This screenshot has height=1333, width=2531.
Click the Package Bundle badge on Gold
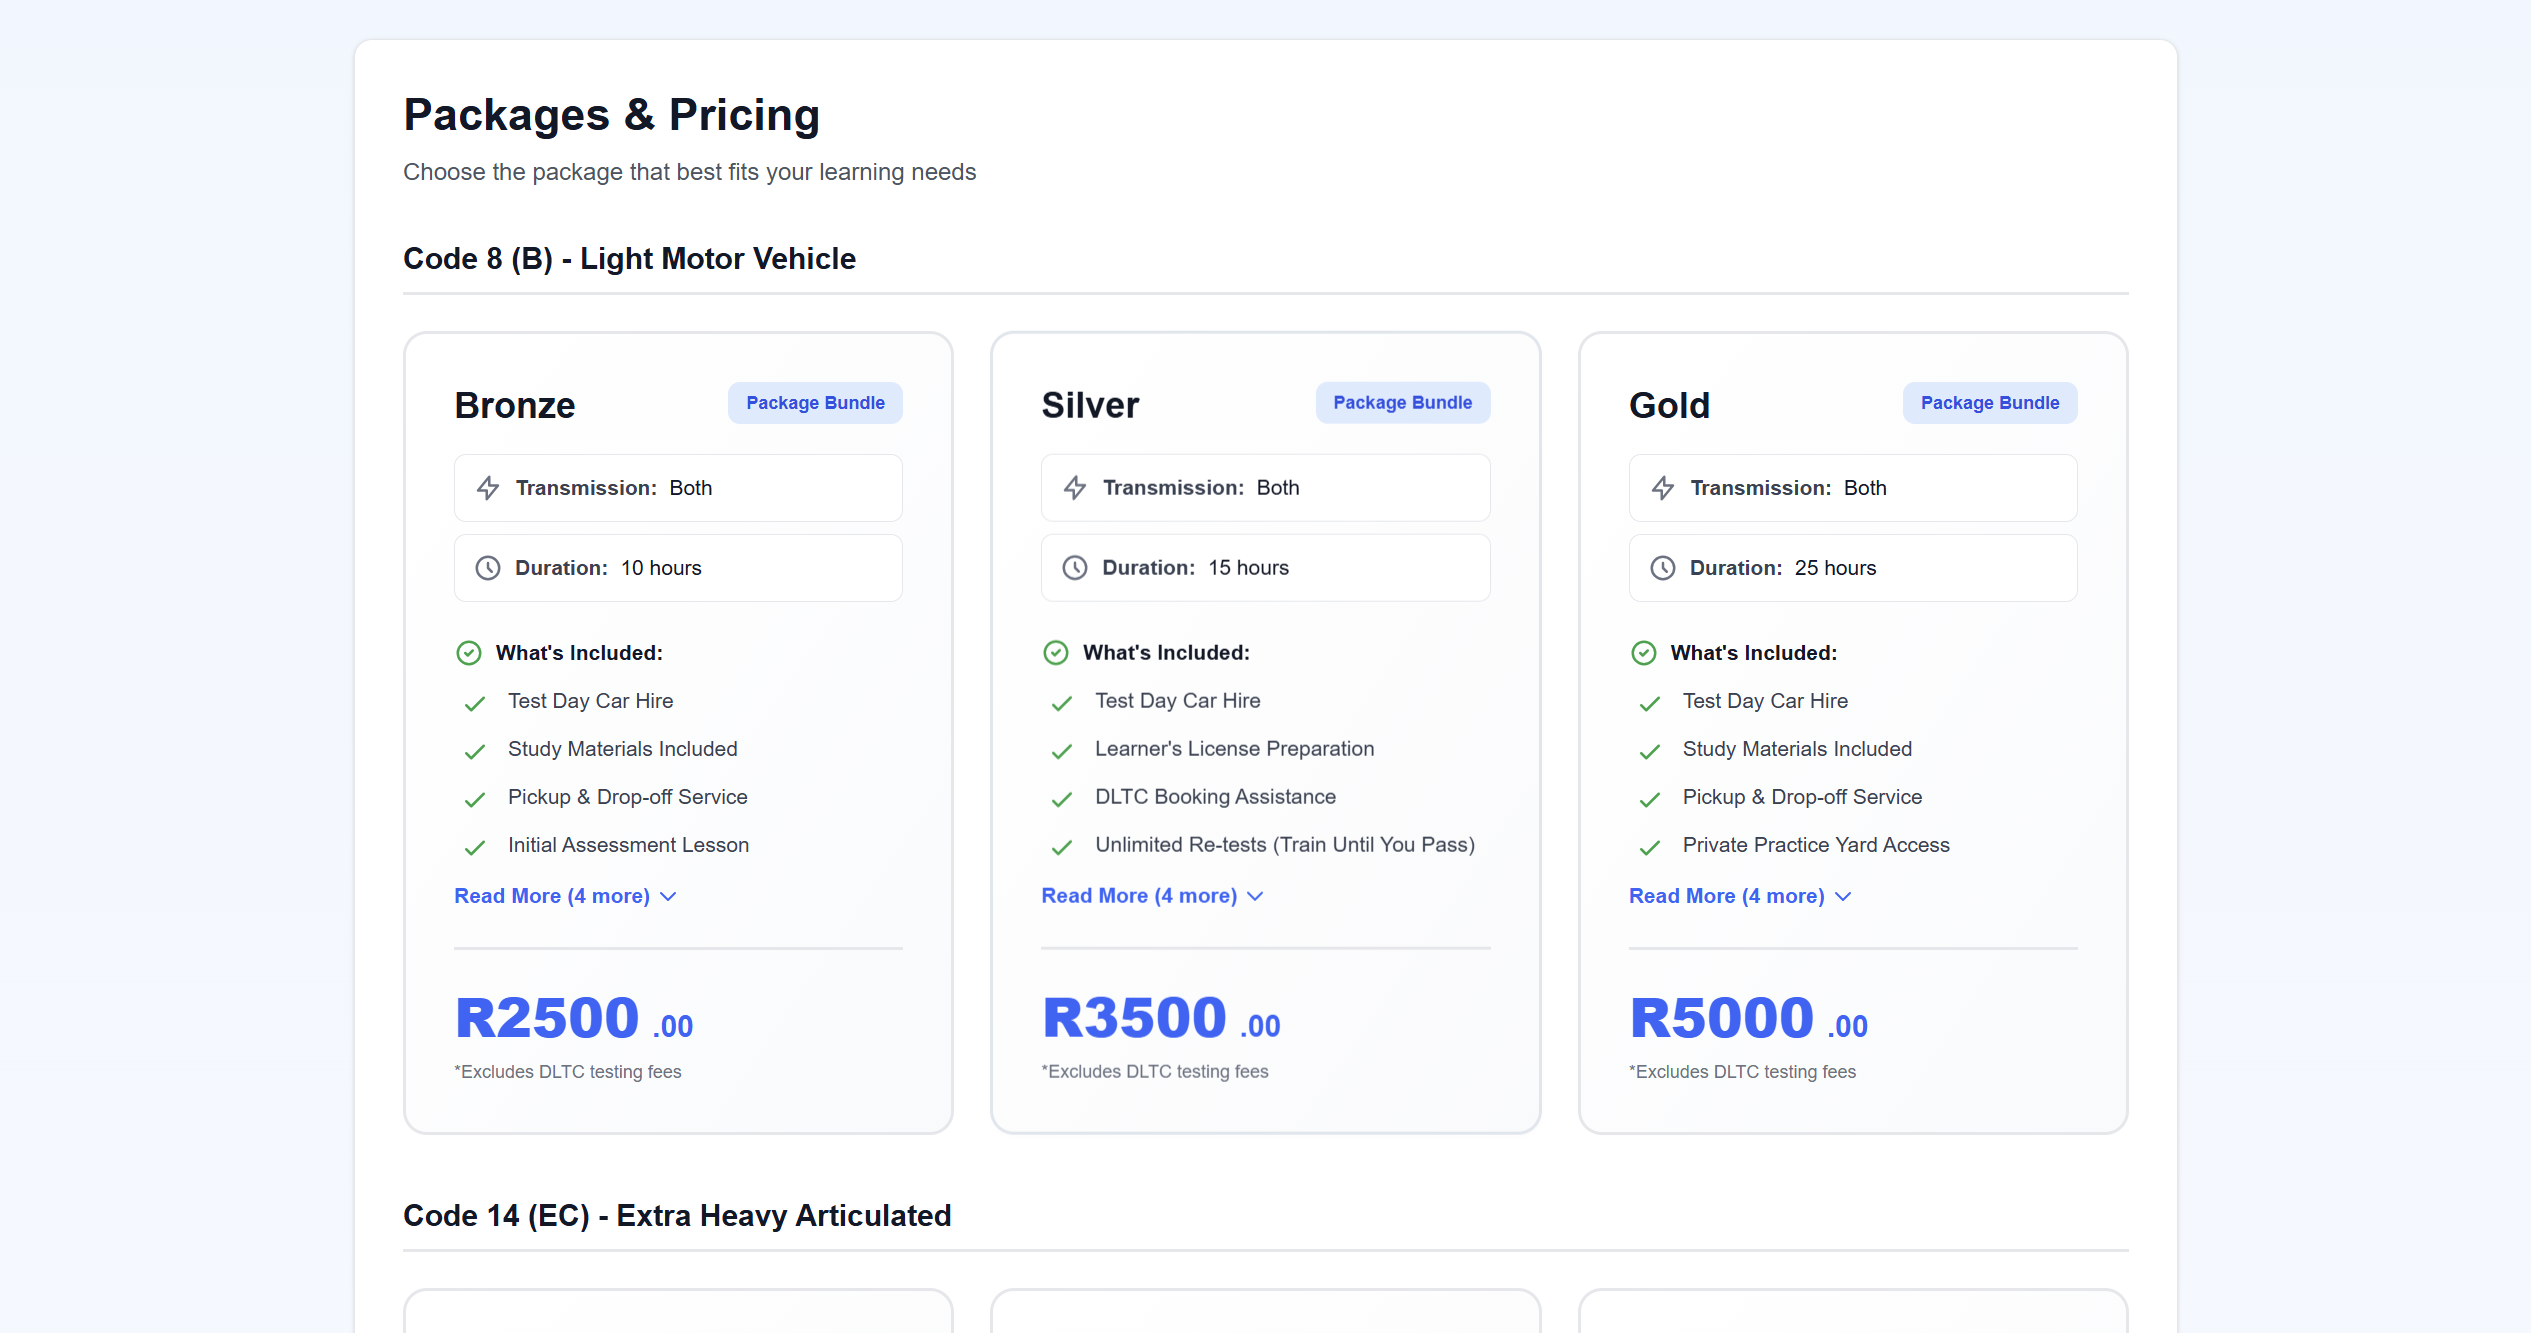tap(1989, 402)
